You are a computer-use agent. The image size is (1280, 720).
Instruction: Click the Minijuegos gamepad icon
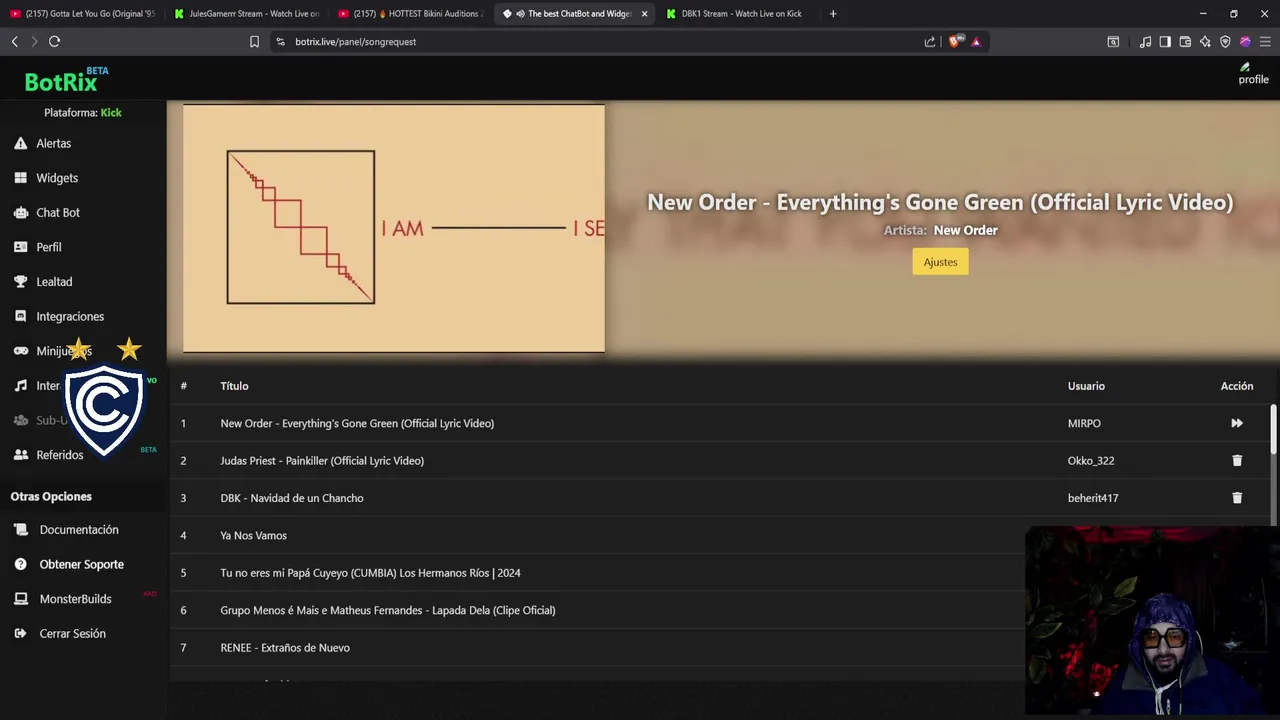pyautogui.click(x=20, y=351)
